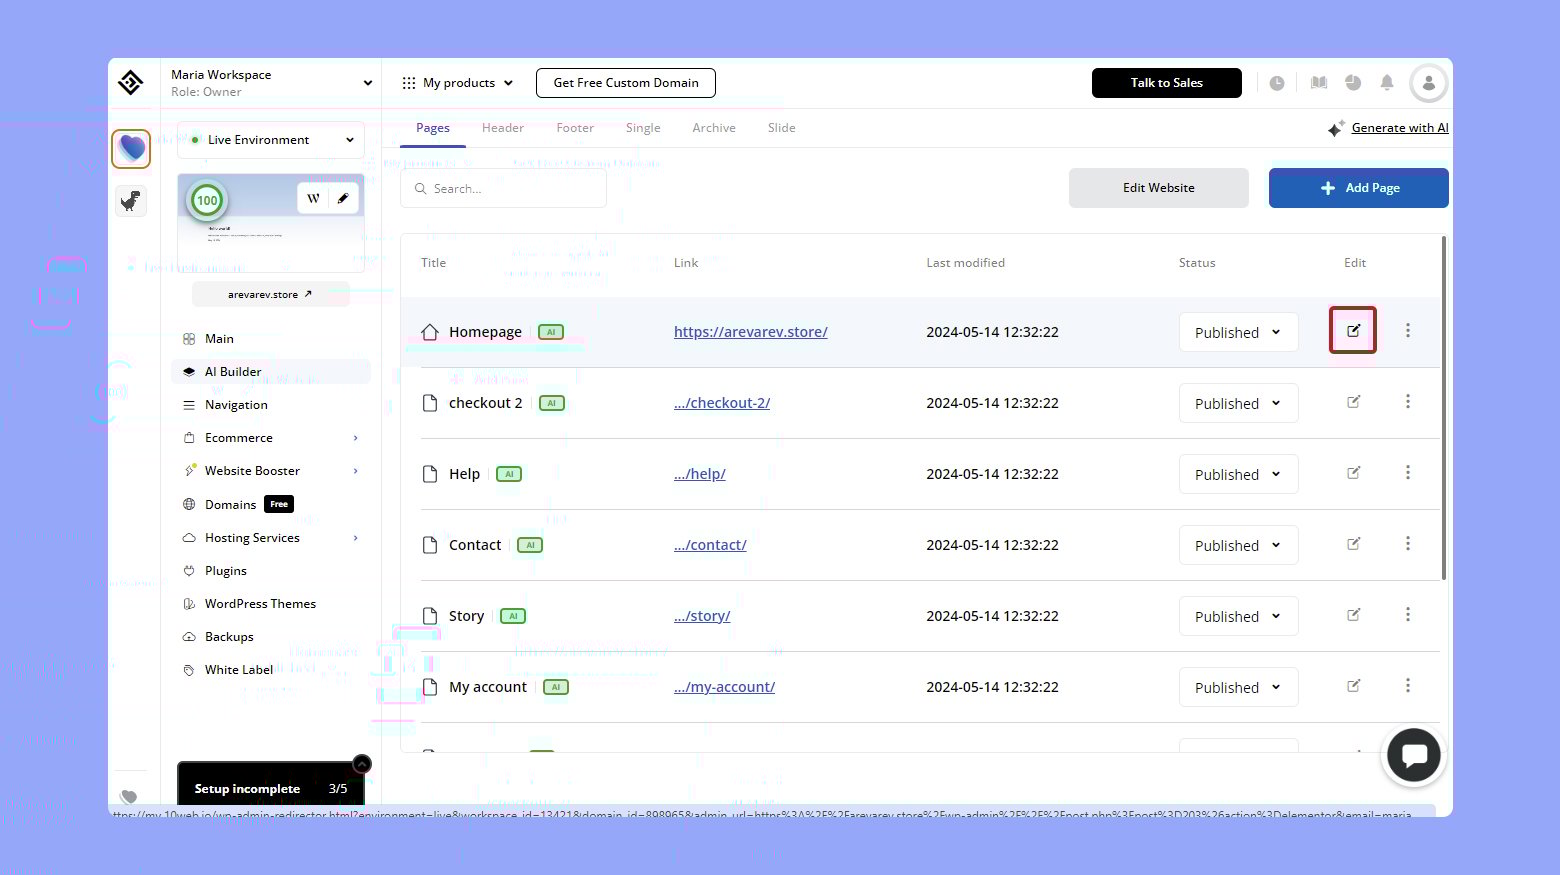Open Published status dropdown for Contact
1560x875 pixels.
pyautogui.click(x=1237, y=545)
